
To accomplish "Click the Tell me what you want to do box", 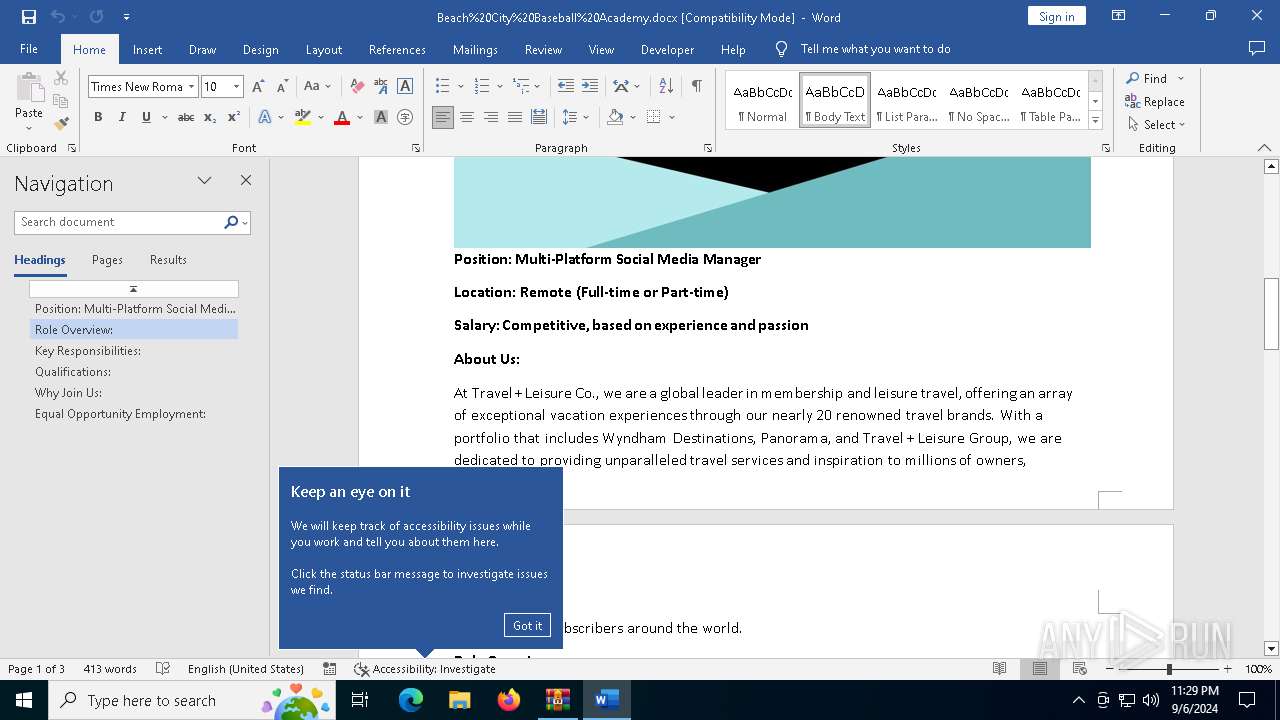I will (x=875, y=49).
